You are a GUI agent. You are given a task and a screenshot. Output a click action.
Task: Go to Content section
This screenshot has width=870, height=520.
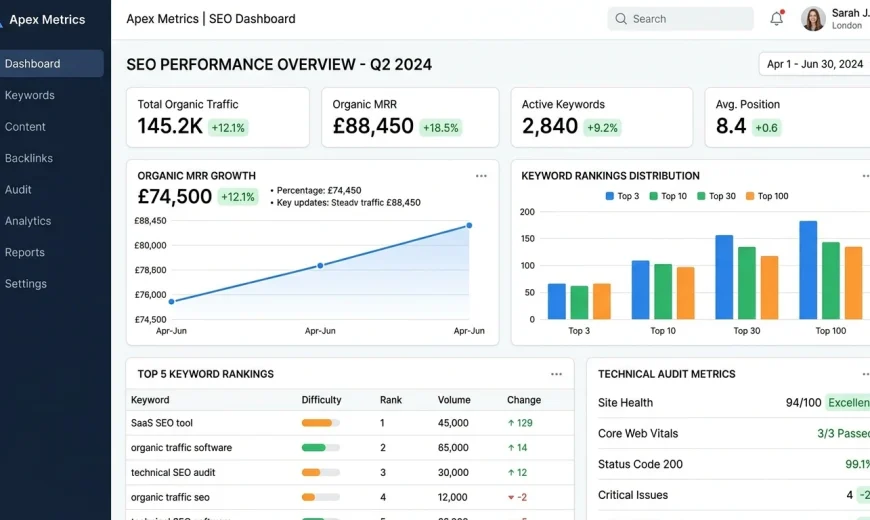click(x=25, y=127)
